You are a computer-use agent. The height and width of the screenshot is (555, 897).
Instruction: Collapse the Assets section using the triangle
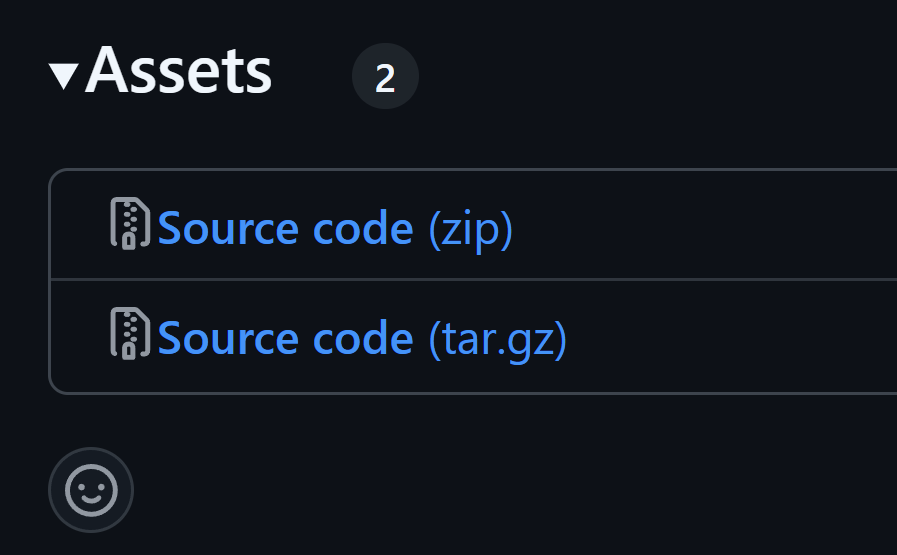point(63,77)
